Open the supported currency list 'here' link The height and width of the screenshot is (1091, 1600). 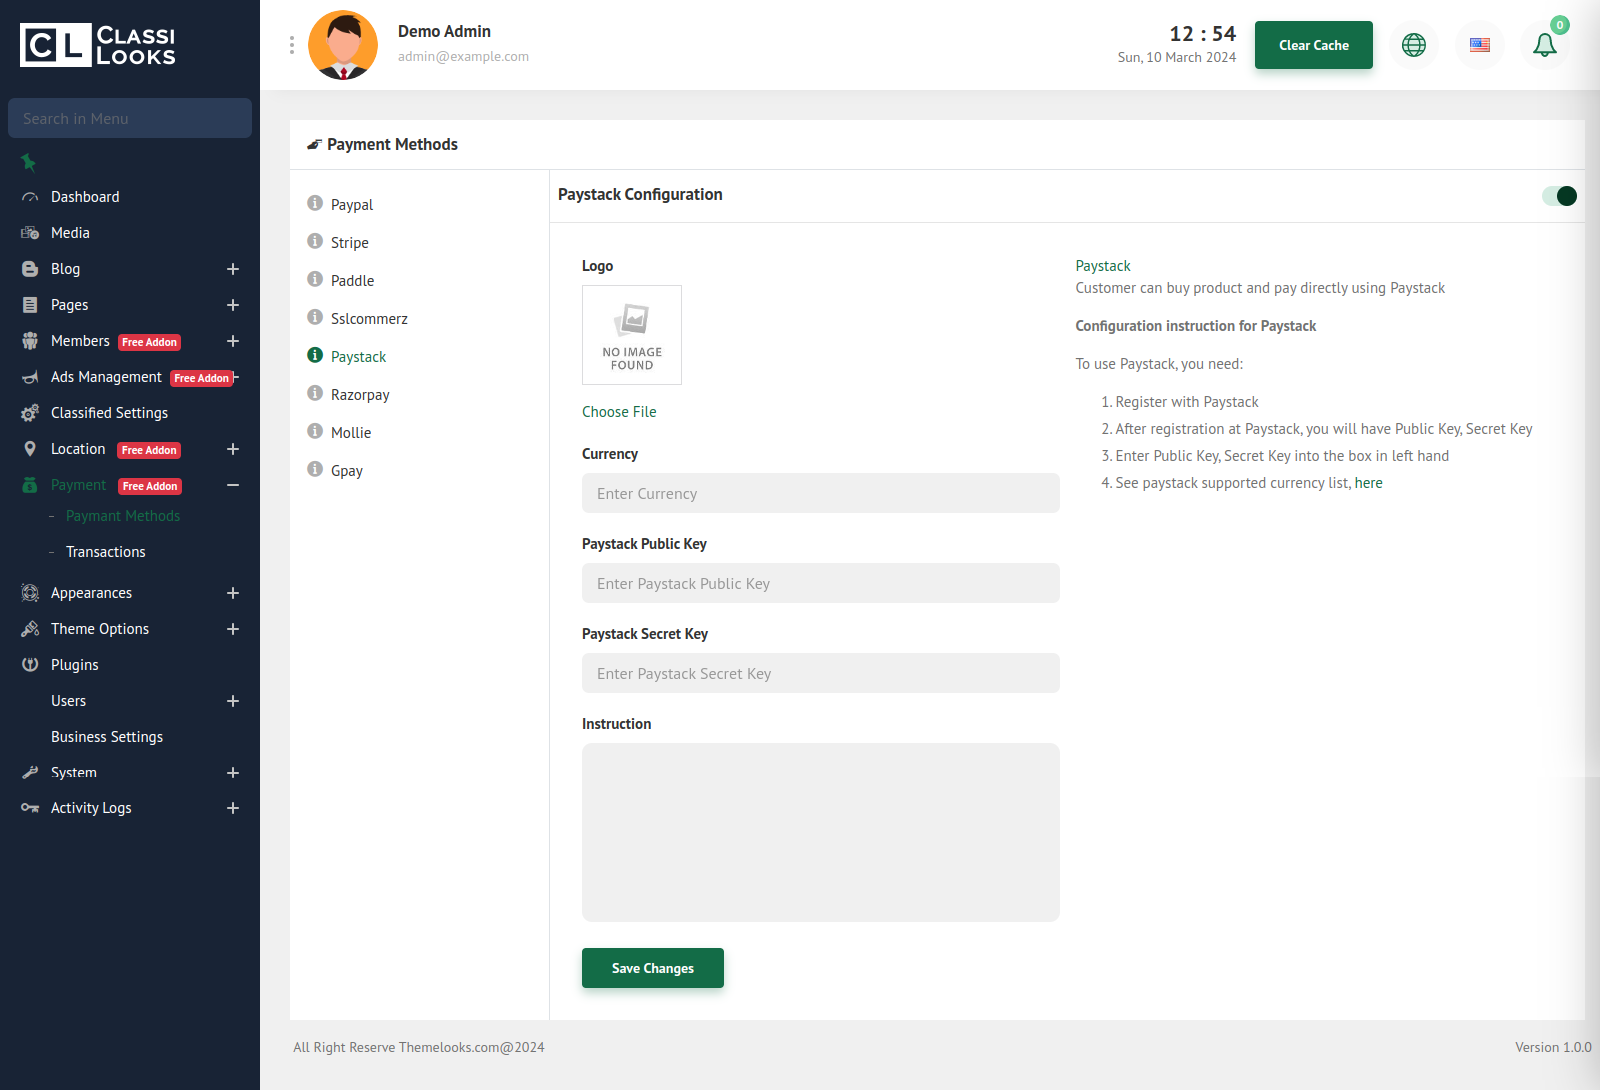click(x=1368, y=483)
